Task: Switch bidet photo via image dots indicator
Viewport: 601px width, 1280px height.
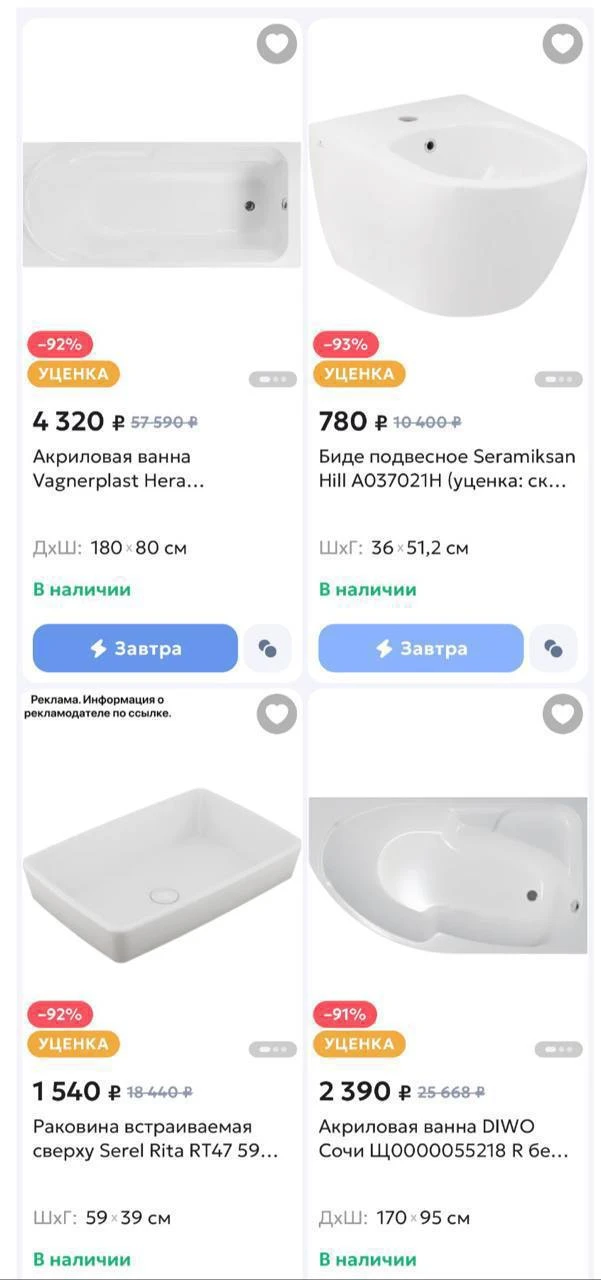Action: 558,379
